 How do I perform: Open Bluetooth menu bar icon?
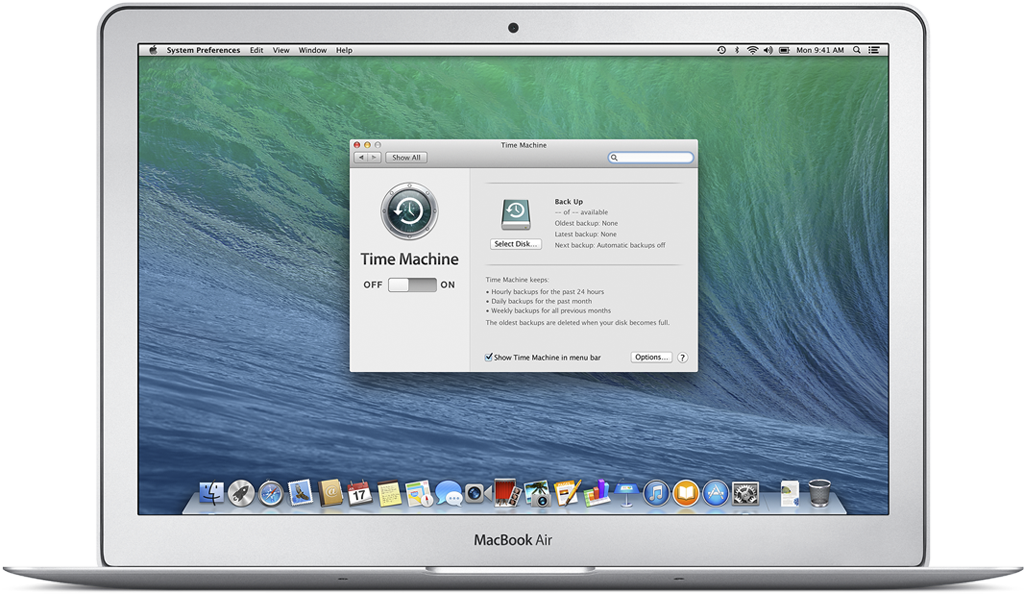point(737,50)
